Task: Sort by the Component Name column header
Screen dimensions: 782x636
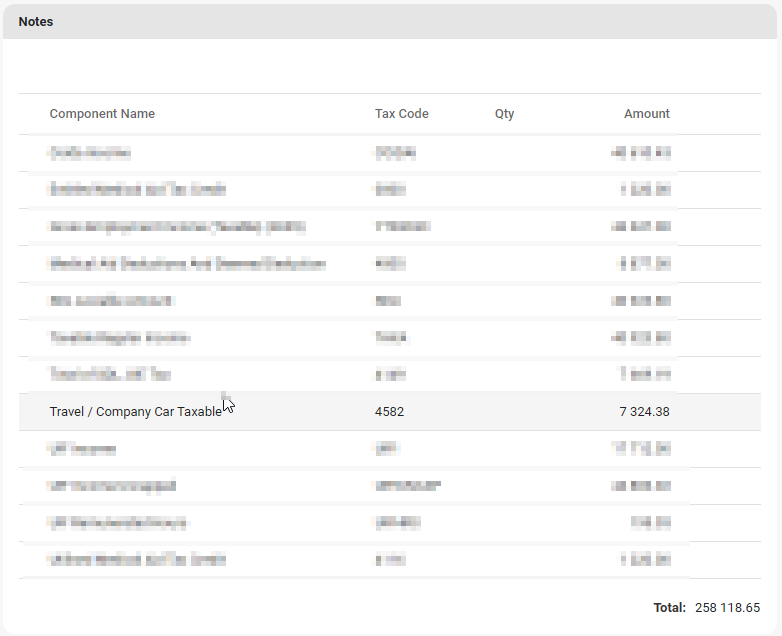Action: (102, 114)
